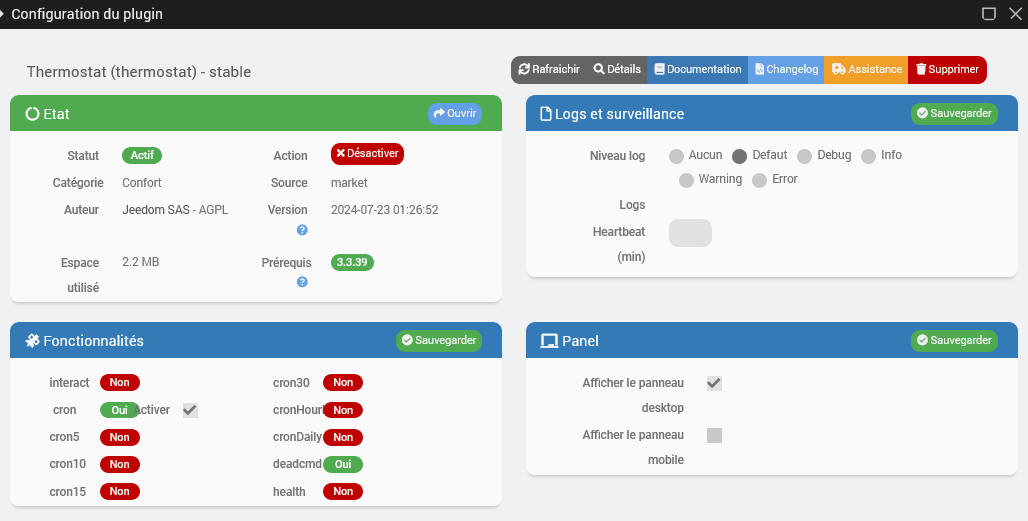Click the red Désactiver button

367,154
